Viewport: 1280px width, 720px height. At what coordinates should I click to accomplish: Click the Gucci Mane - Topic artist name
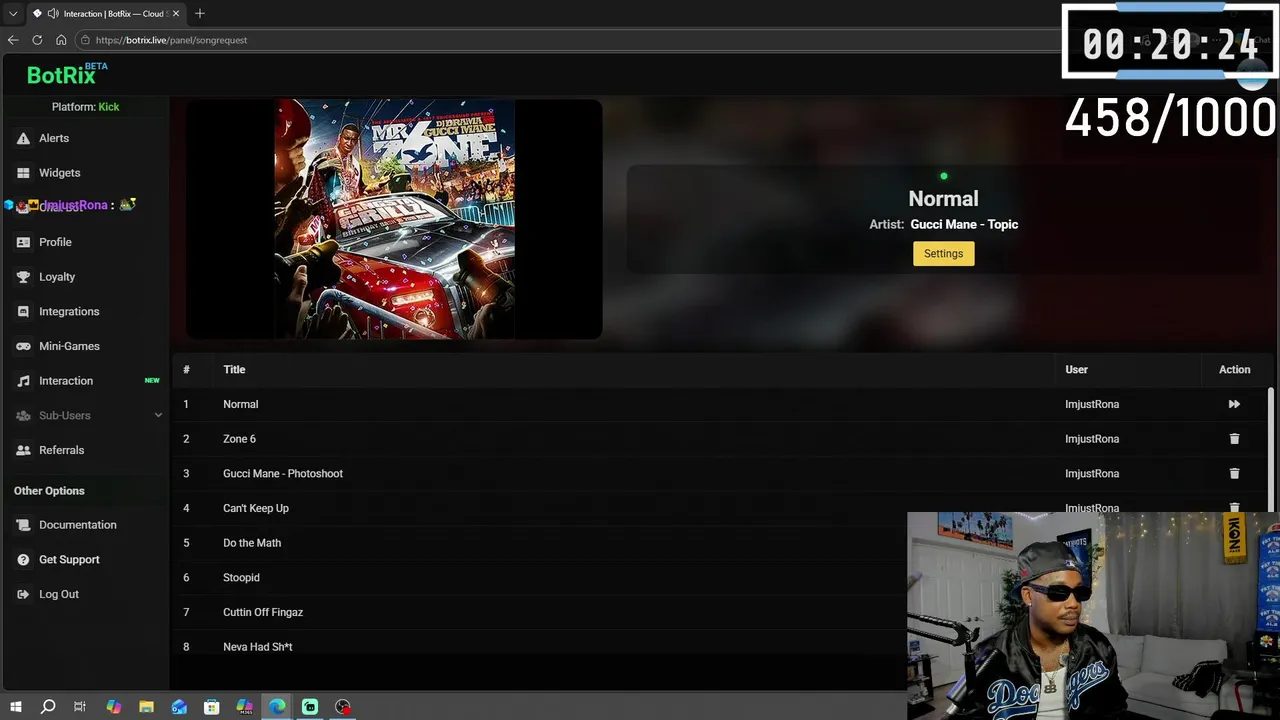coord(964,225)
